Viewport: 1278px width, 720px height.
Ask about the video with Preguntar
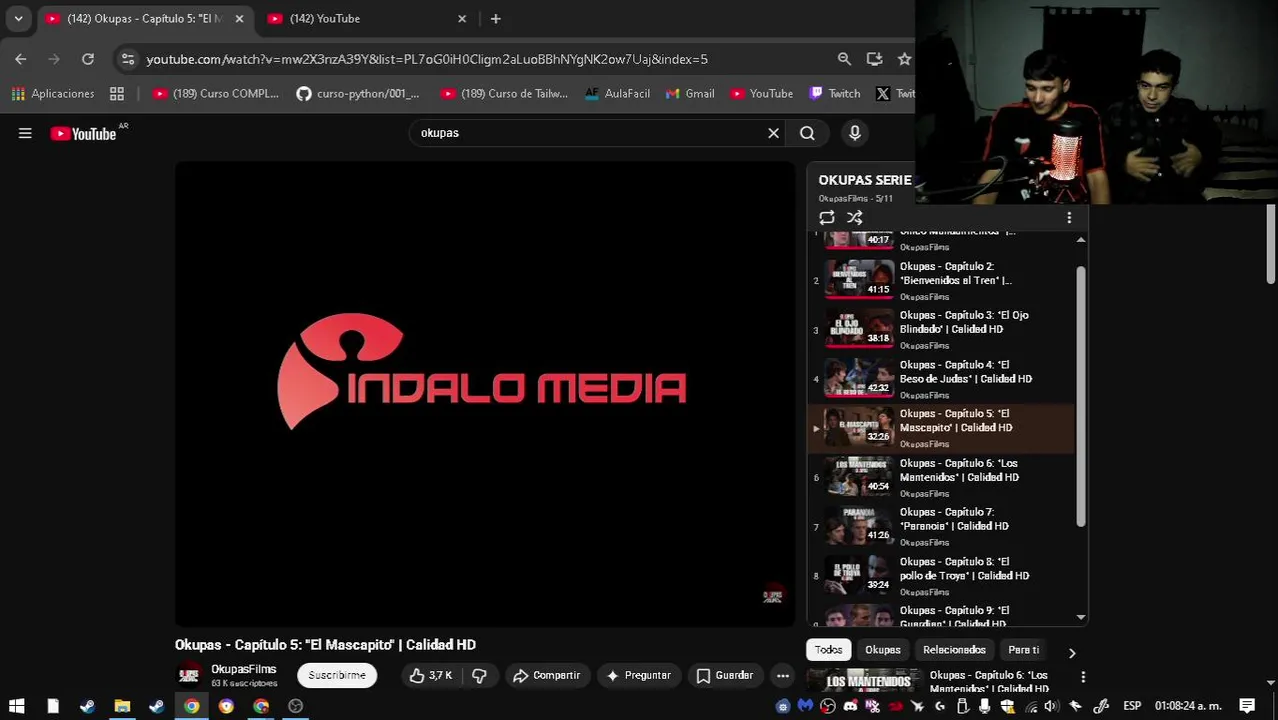point(638,676)
